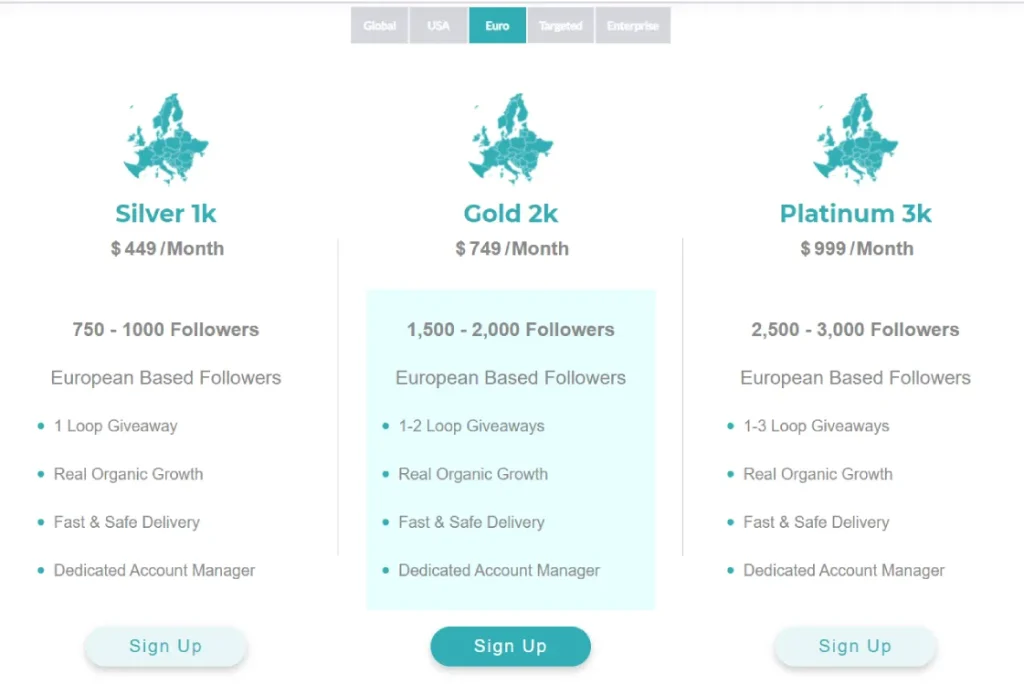1024x685 pixels.
Task: Click the bullet beside Dedicated Account Manager in Silver
Action: pos(41,570)
